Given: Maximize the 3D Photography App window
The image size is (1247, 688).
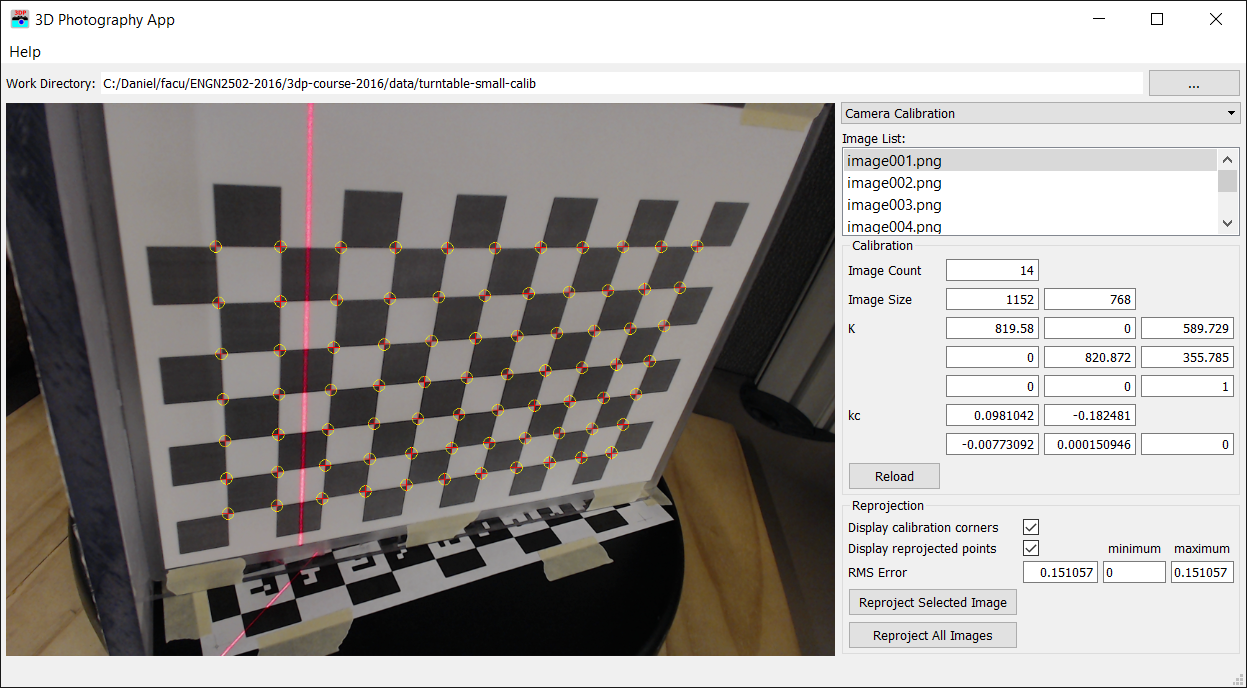Looking at the screenshot, I should pyautogui.click(x=1157, y=19).
